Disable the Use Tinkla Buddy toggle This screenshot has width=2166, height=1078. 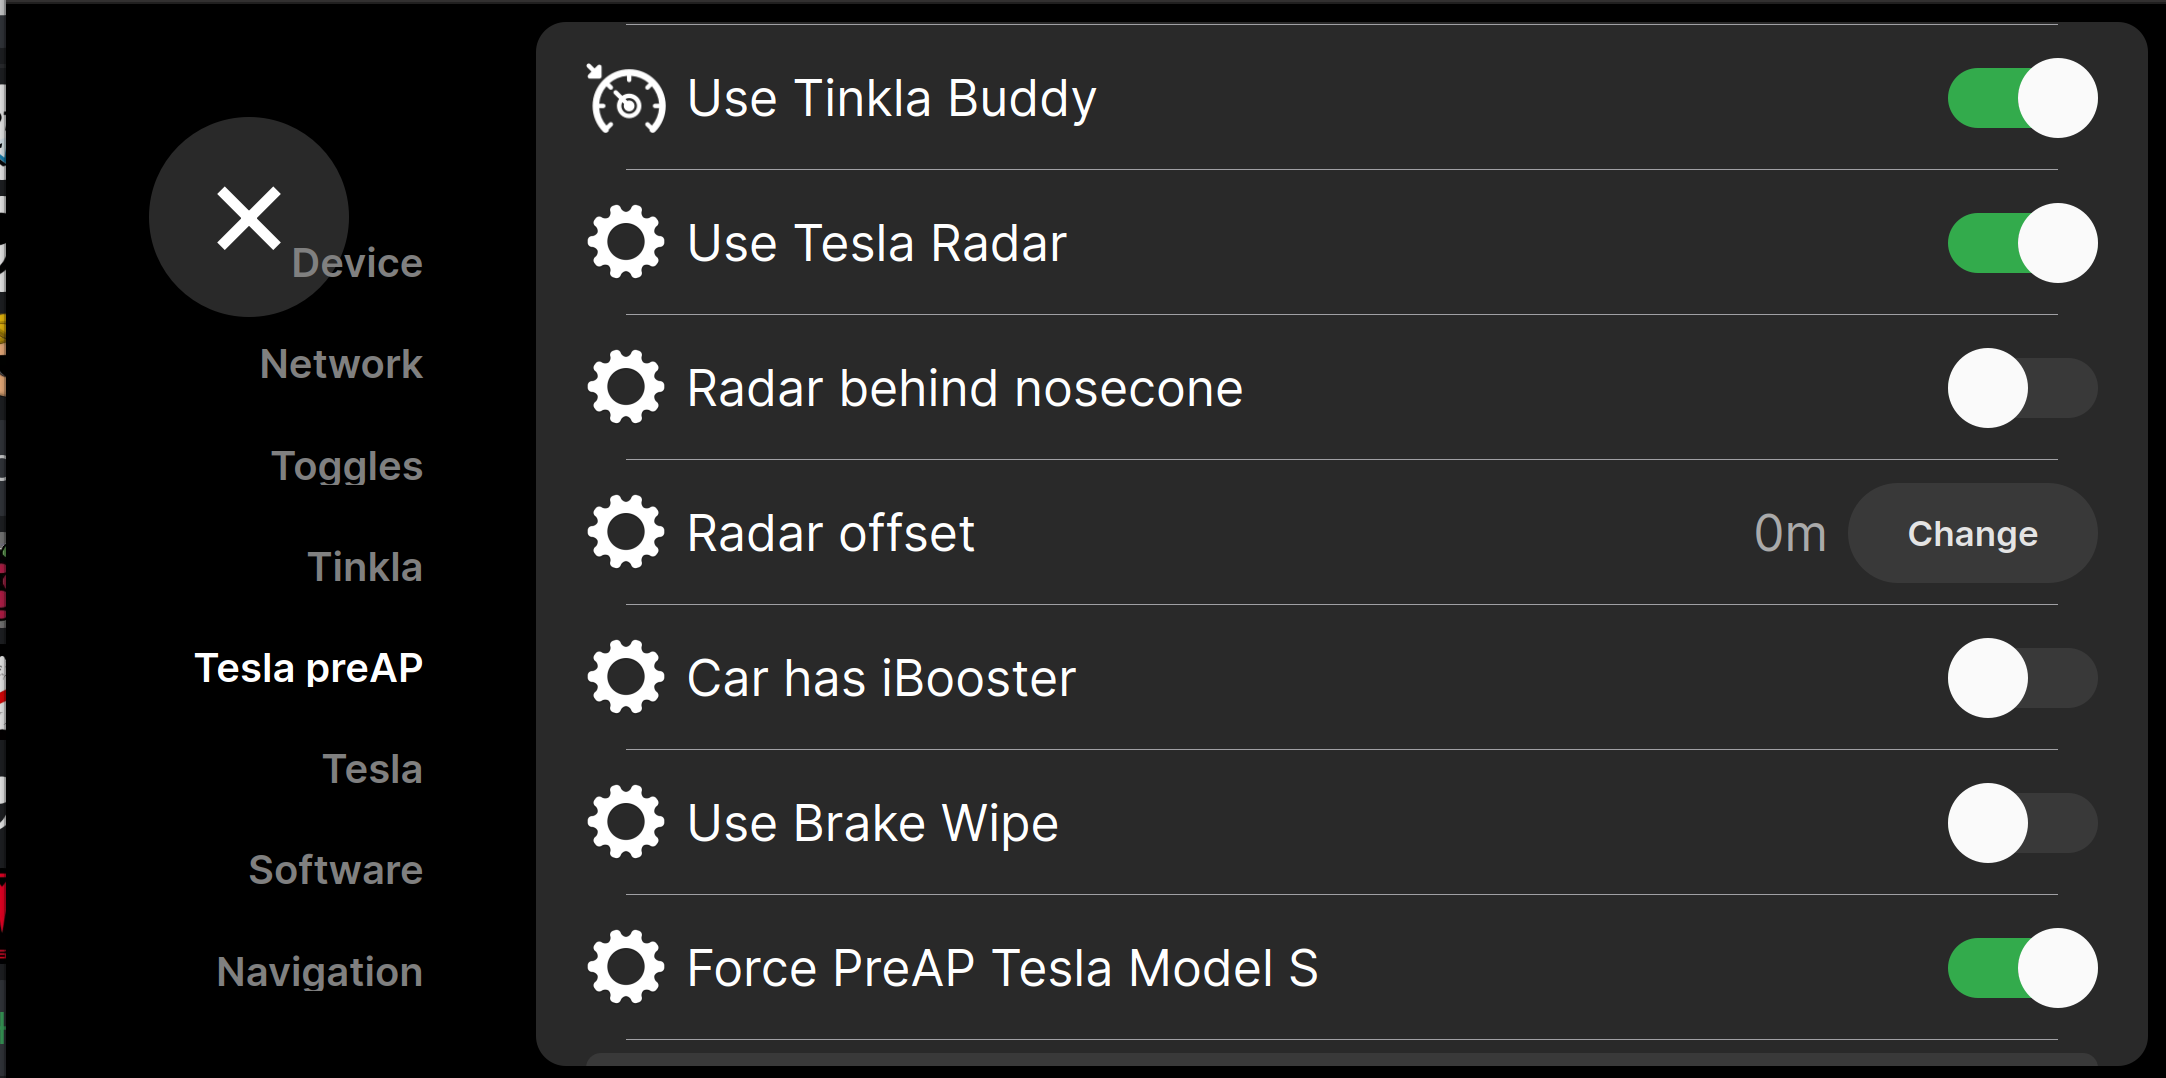pyautogui.click(x=2022, y=99)
